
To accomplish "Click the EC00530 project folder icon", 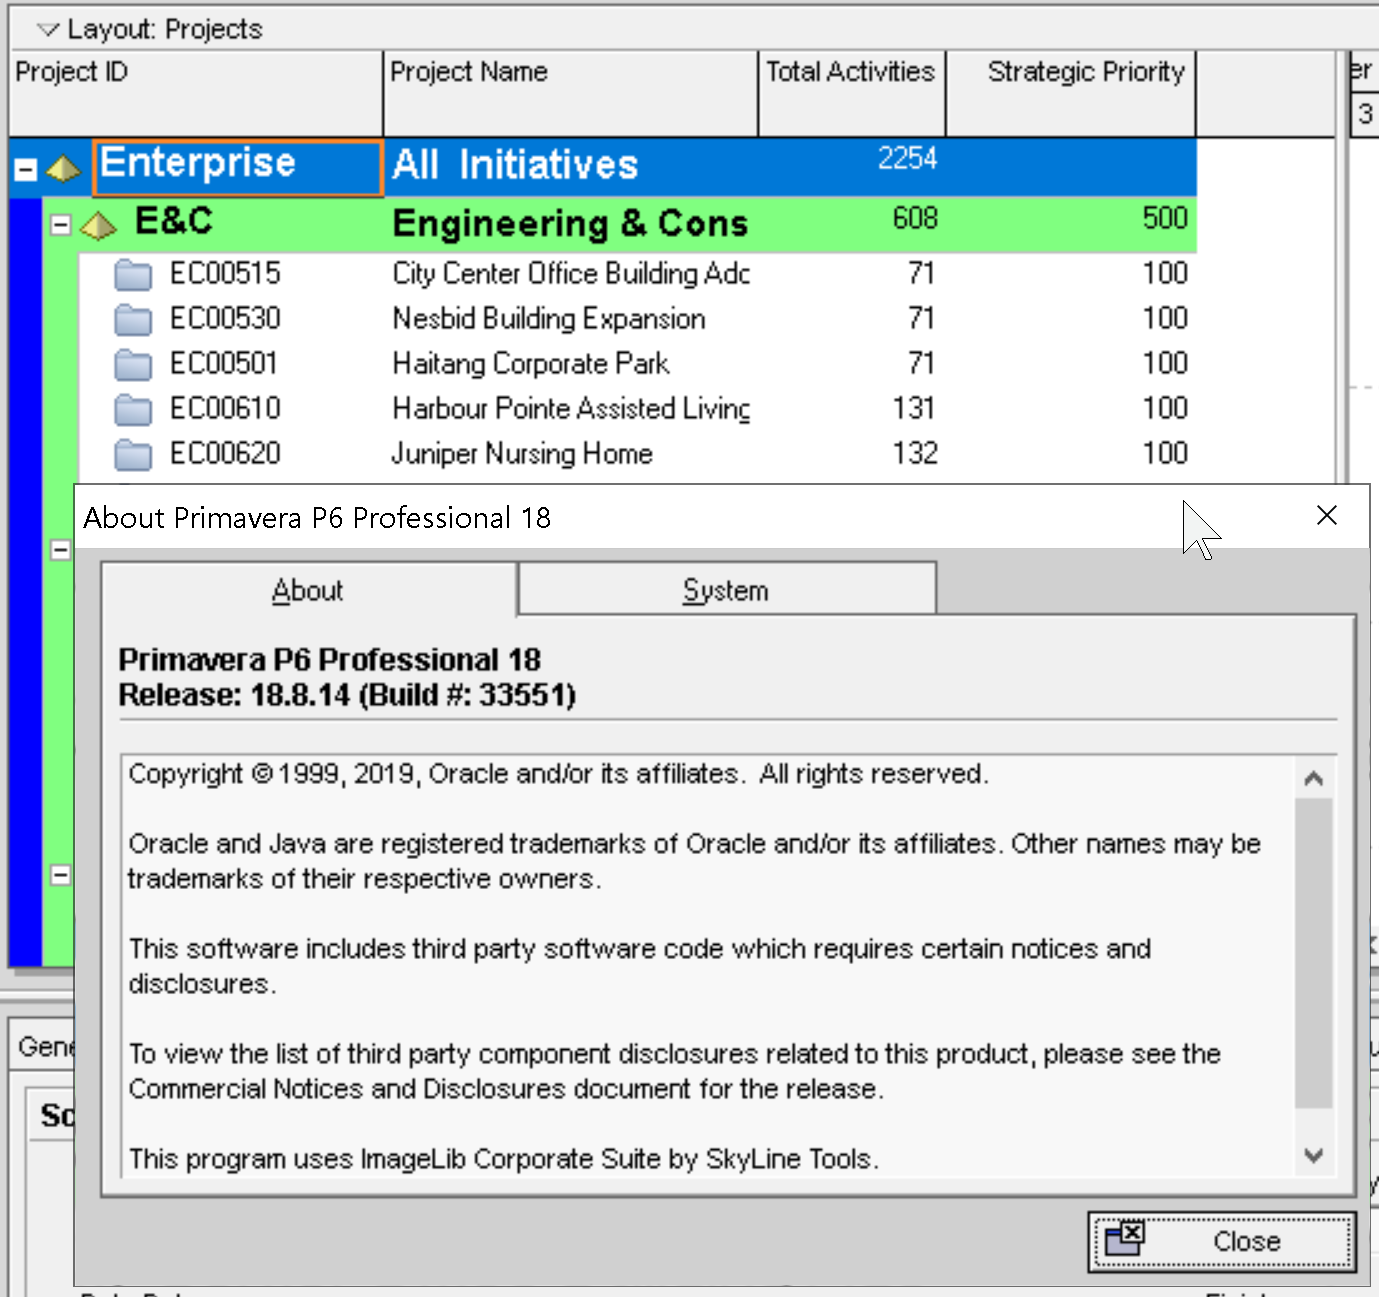I will pos(133,319).
